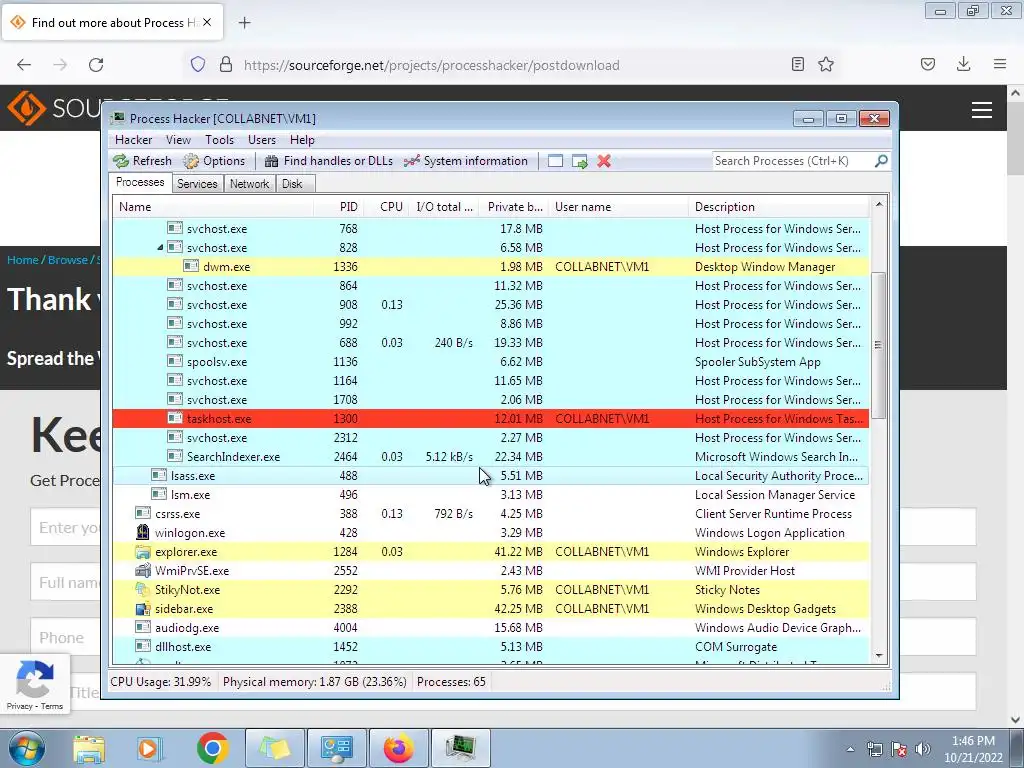Open the View menu
The width and height of the screenshot is (1024, 768).
tap(178, 140)
